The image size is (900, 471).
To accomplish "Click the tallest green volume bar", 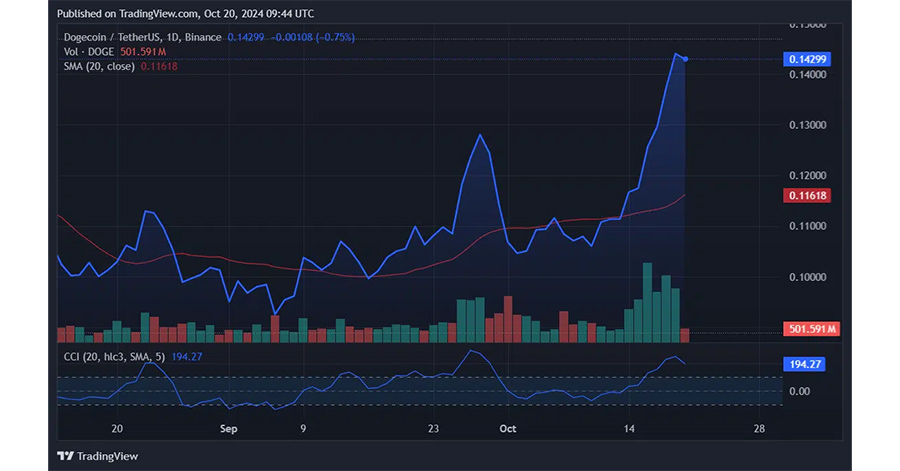I will (647, 302).
